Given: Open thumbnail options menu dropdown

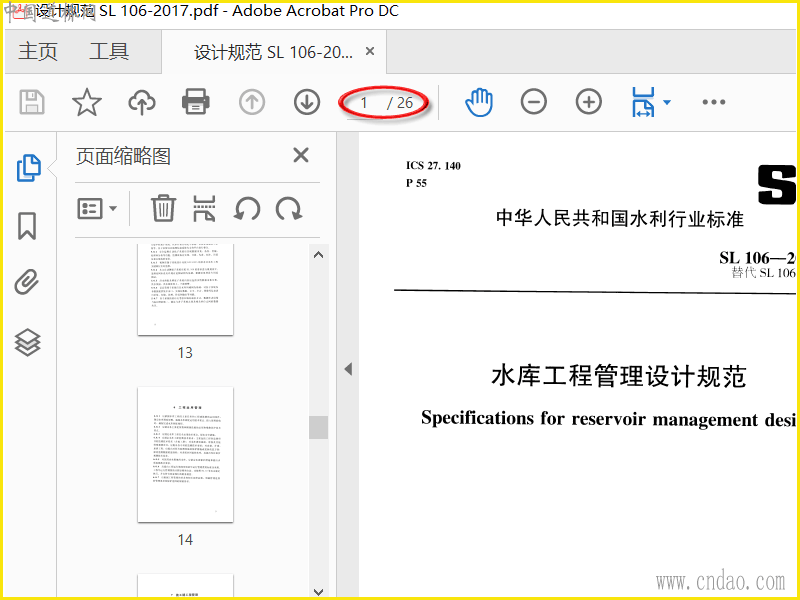Looking at the screenshot, I should 97,209.
